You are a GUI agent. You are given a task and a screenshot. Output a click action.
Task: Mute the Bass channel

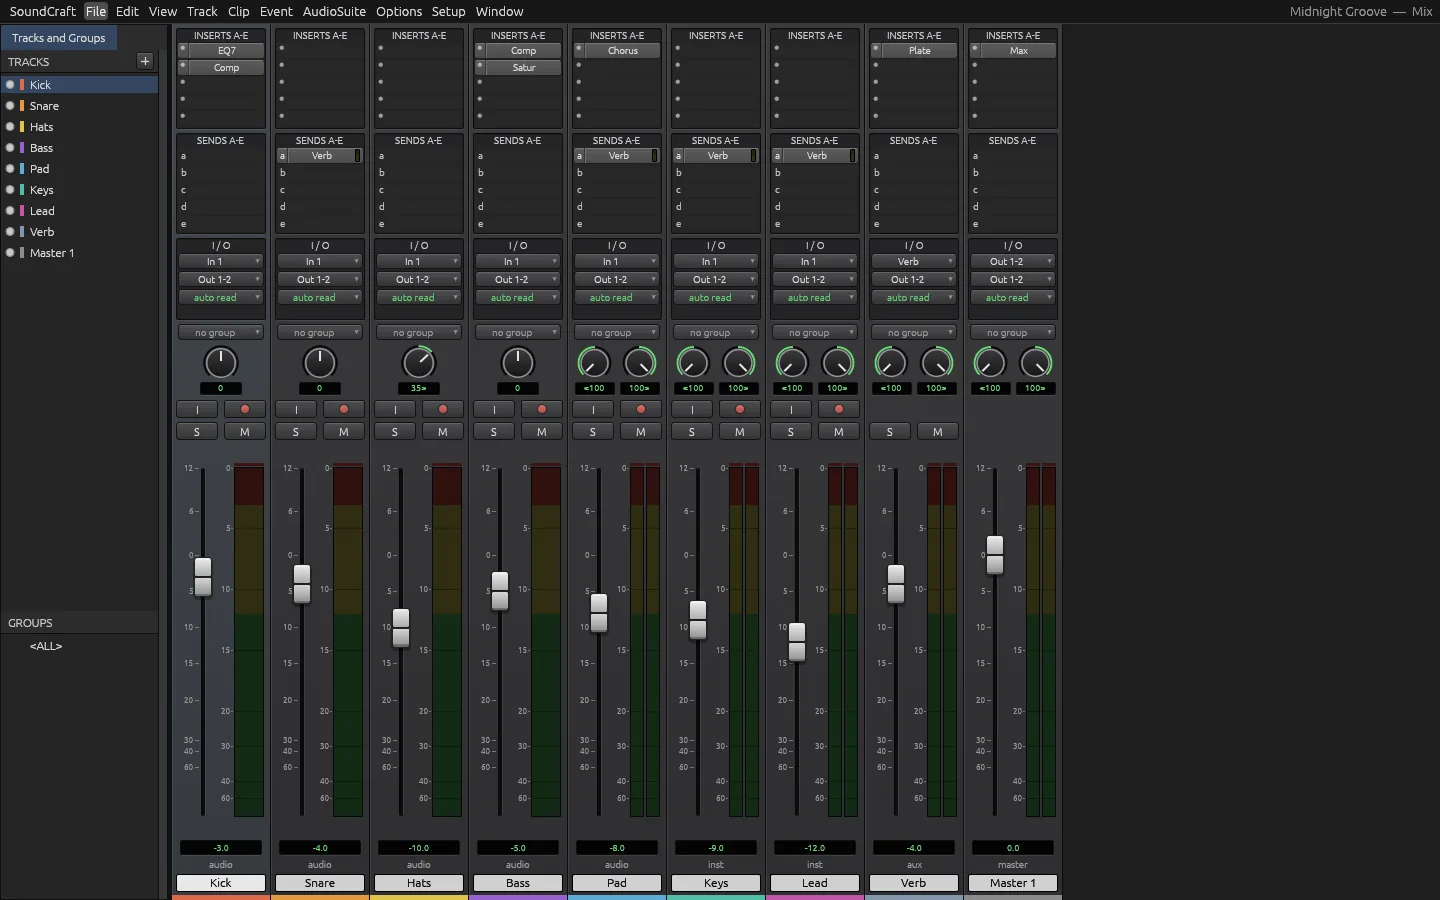pos(542,432)
